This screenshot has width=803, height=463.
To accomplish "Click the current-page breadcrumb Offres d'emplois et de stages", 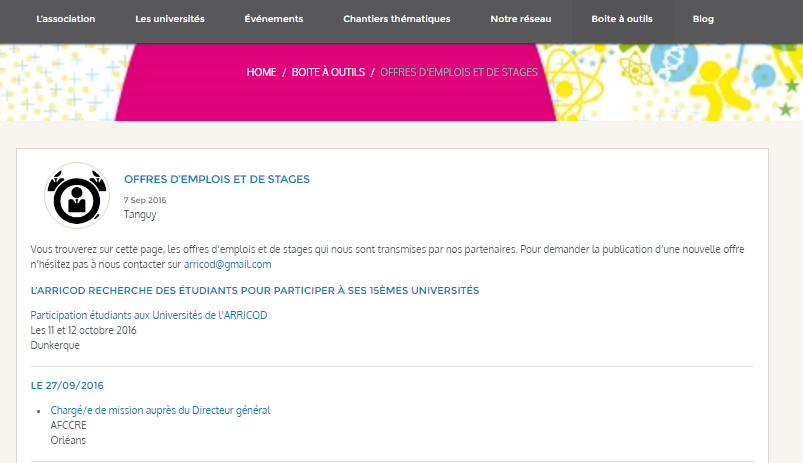I will point(459,73).
